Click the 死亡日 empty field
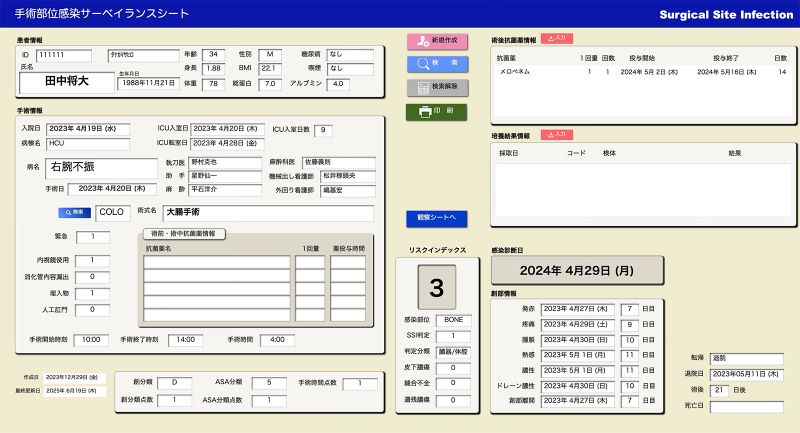This screenshot has width=800, height=433. [746, 407]
